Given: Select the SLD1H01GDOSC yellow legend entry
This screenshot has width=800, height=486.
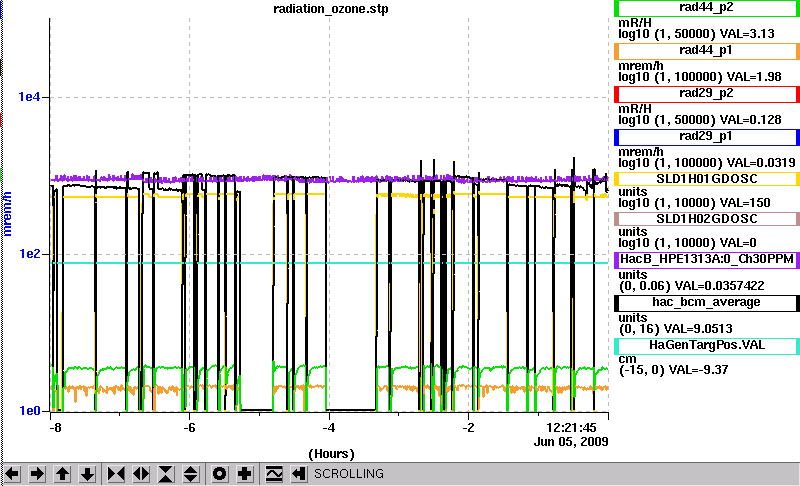Looking at the screenshot, I should 707,179.
